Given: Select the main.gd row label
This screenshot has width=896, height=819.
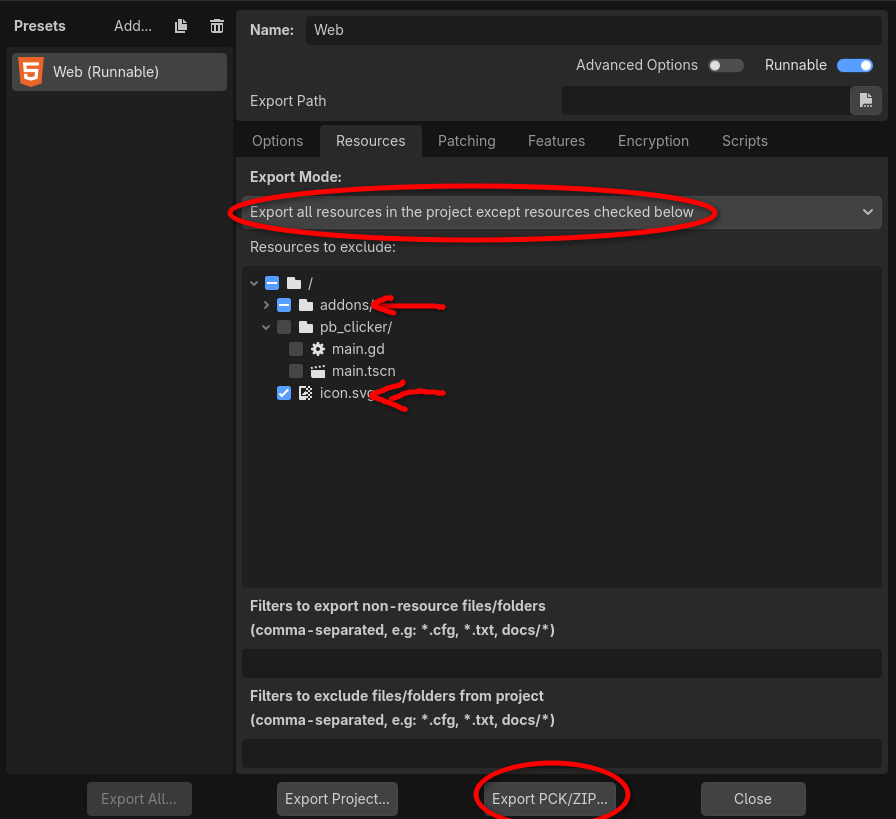Looking at the screenshot, I should 358,349.
